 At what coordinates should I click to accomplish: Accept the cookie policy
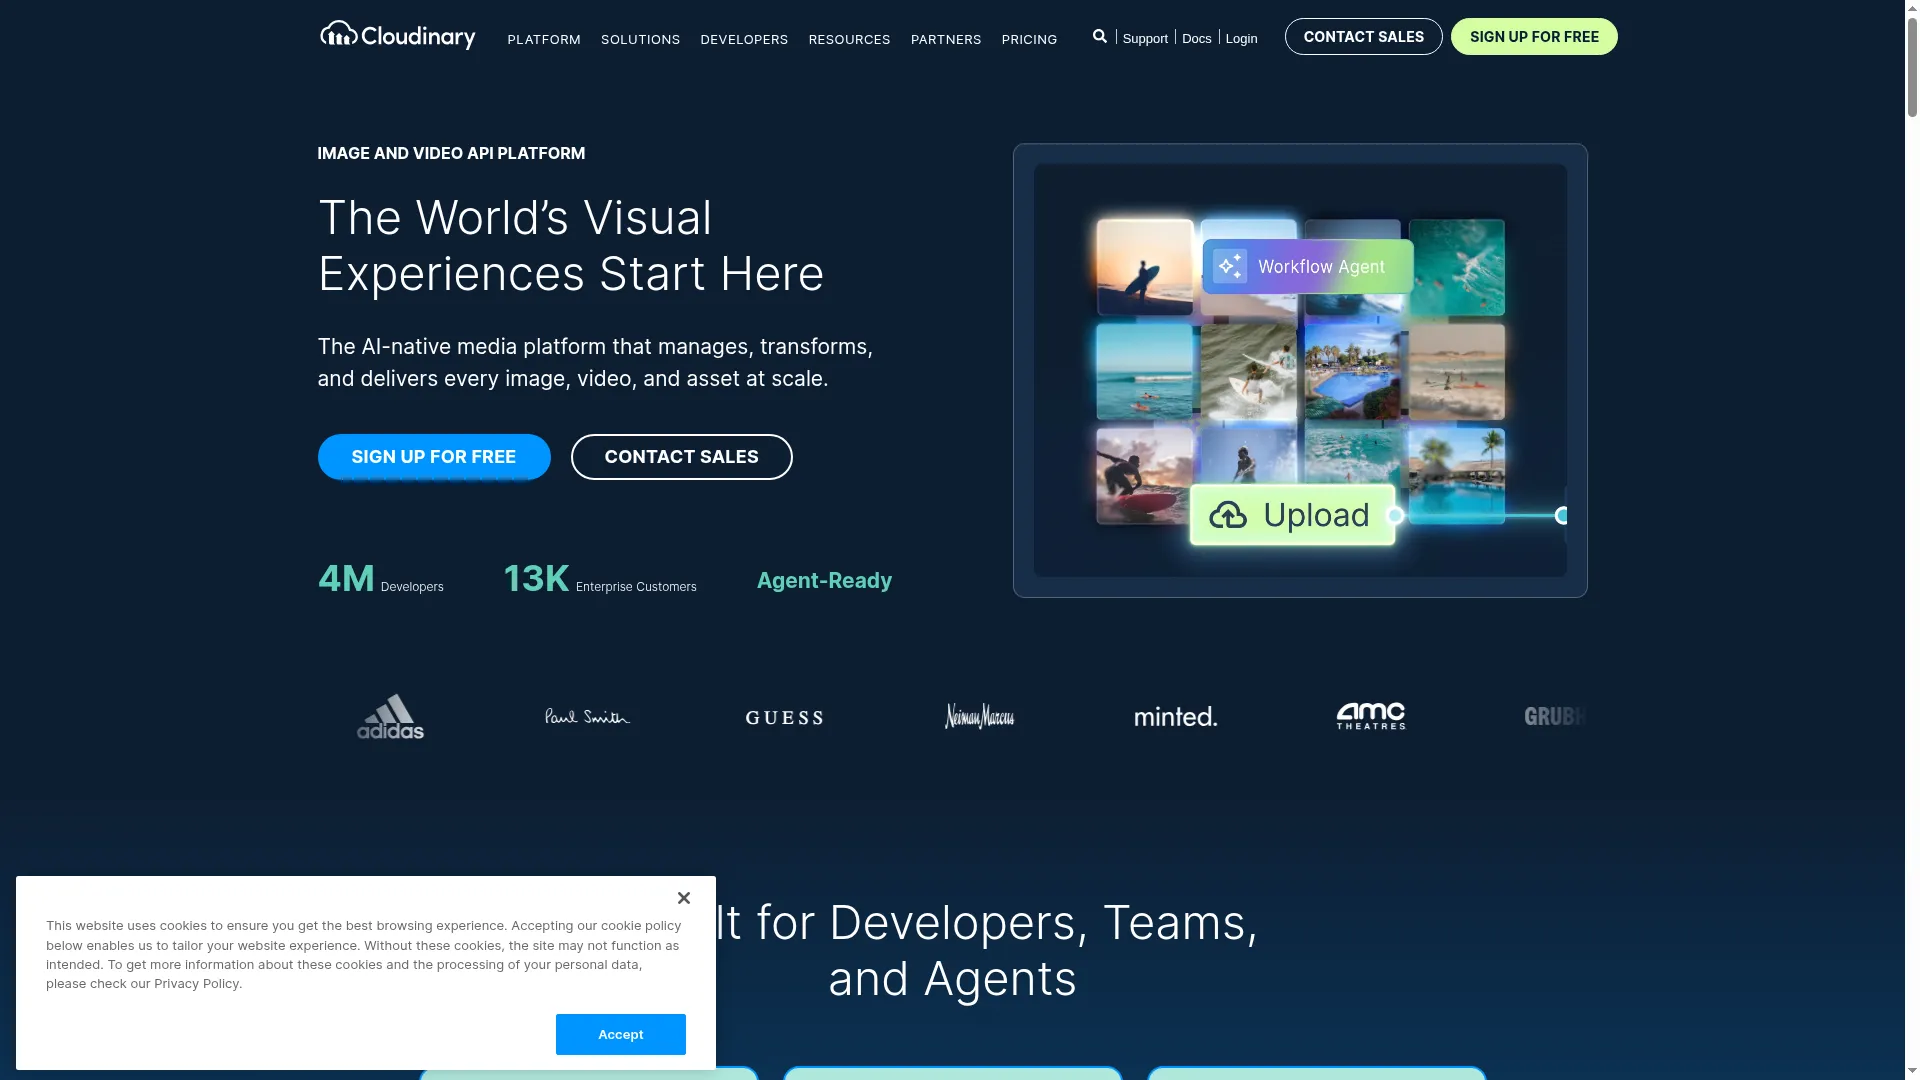tap(621, 1034)
